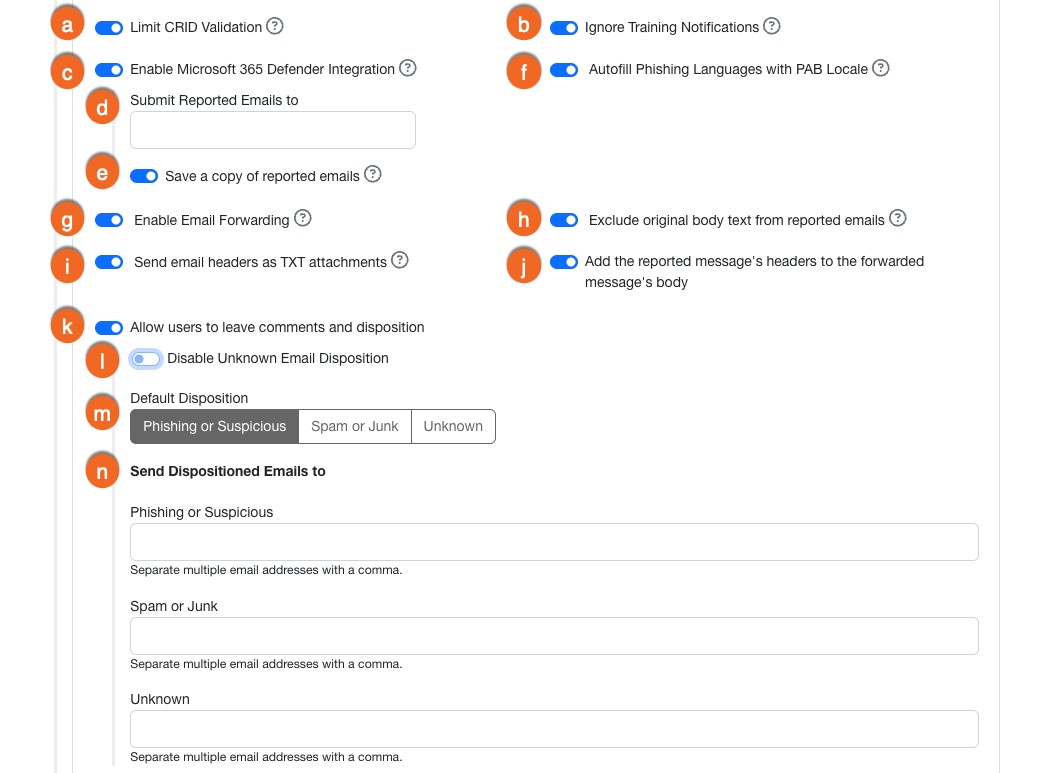Click help icon for TXT attachments setting
The height and width of the screenshot is (773, 1059).
point(400,260)
